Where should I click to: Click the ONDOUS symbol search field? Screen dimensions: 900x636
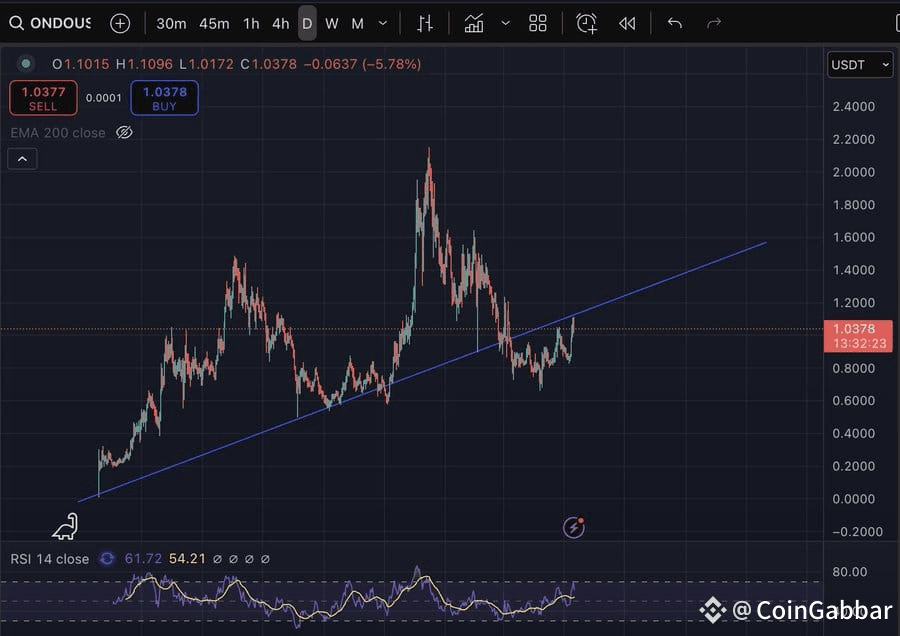click(50, 23)
